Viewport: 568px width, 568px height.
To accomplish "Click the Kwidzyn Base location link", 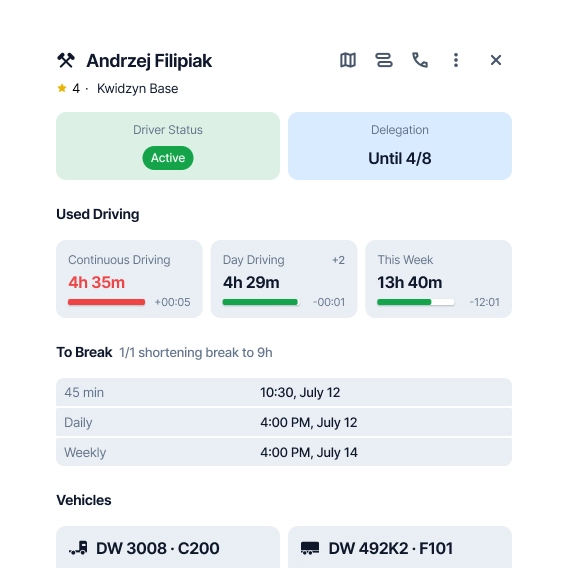I will (138, 88).
